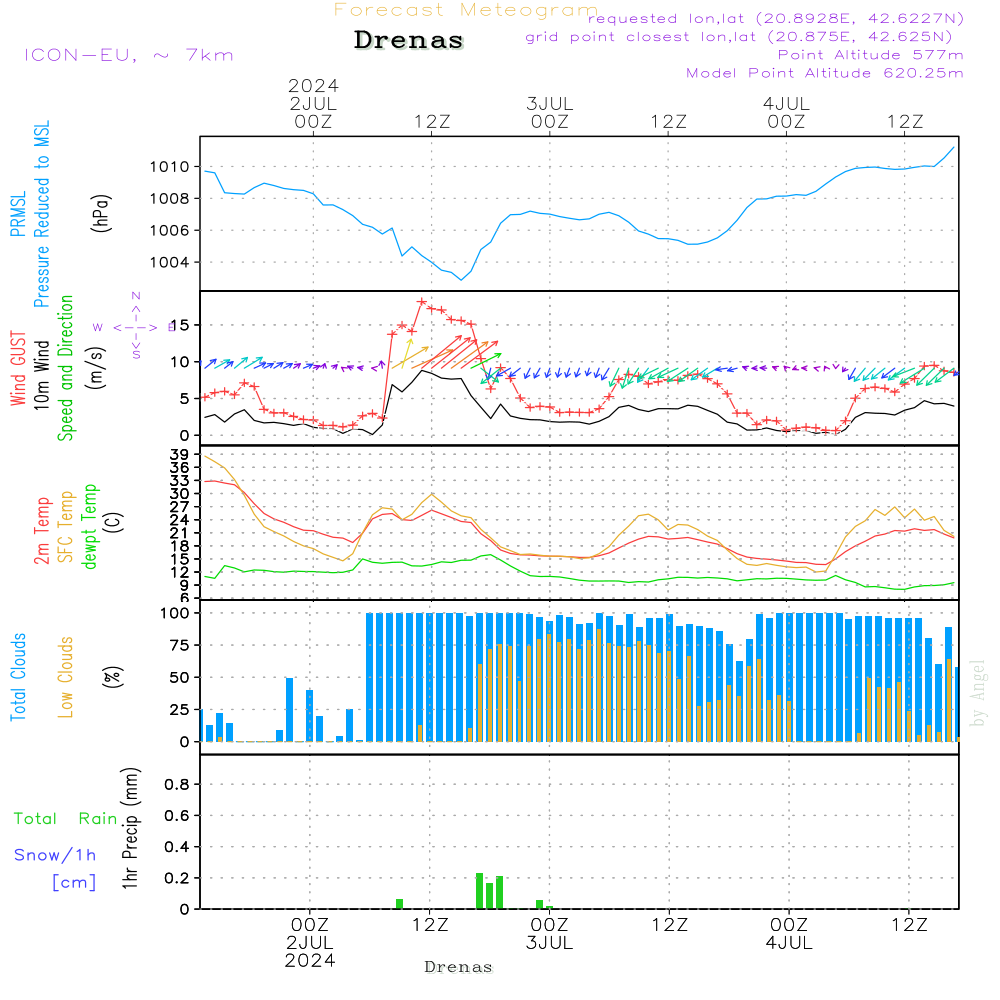Click the small 'Drenas' caption at the bottom
Viewport: 1000px width, 1000px height.
(x=459, y=967)
